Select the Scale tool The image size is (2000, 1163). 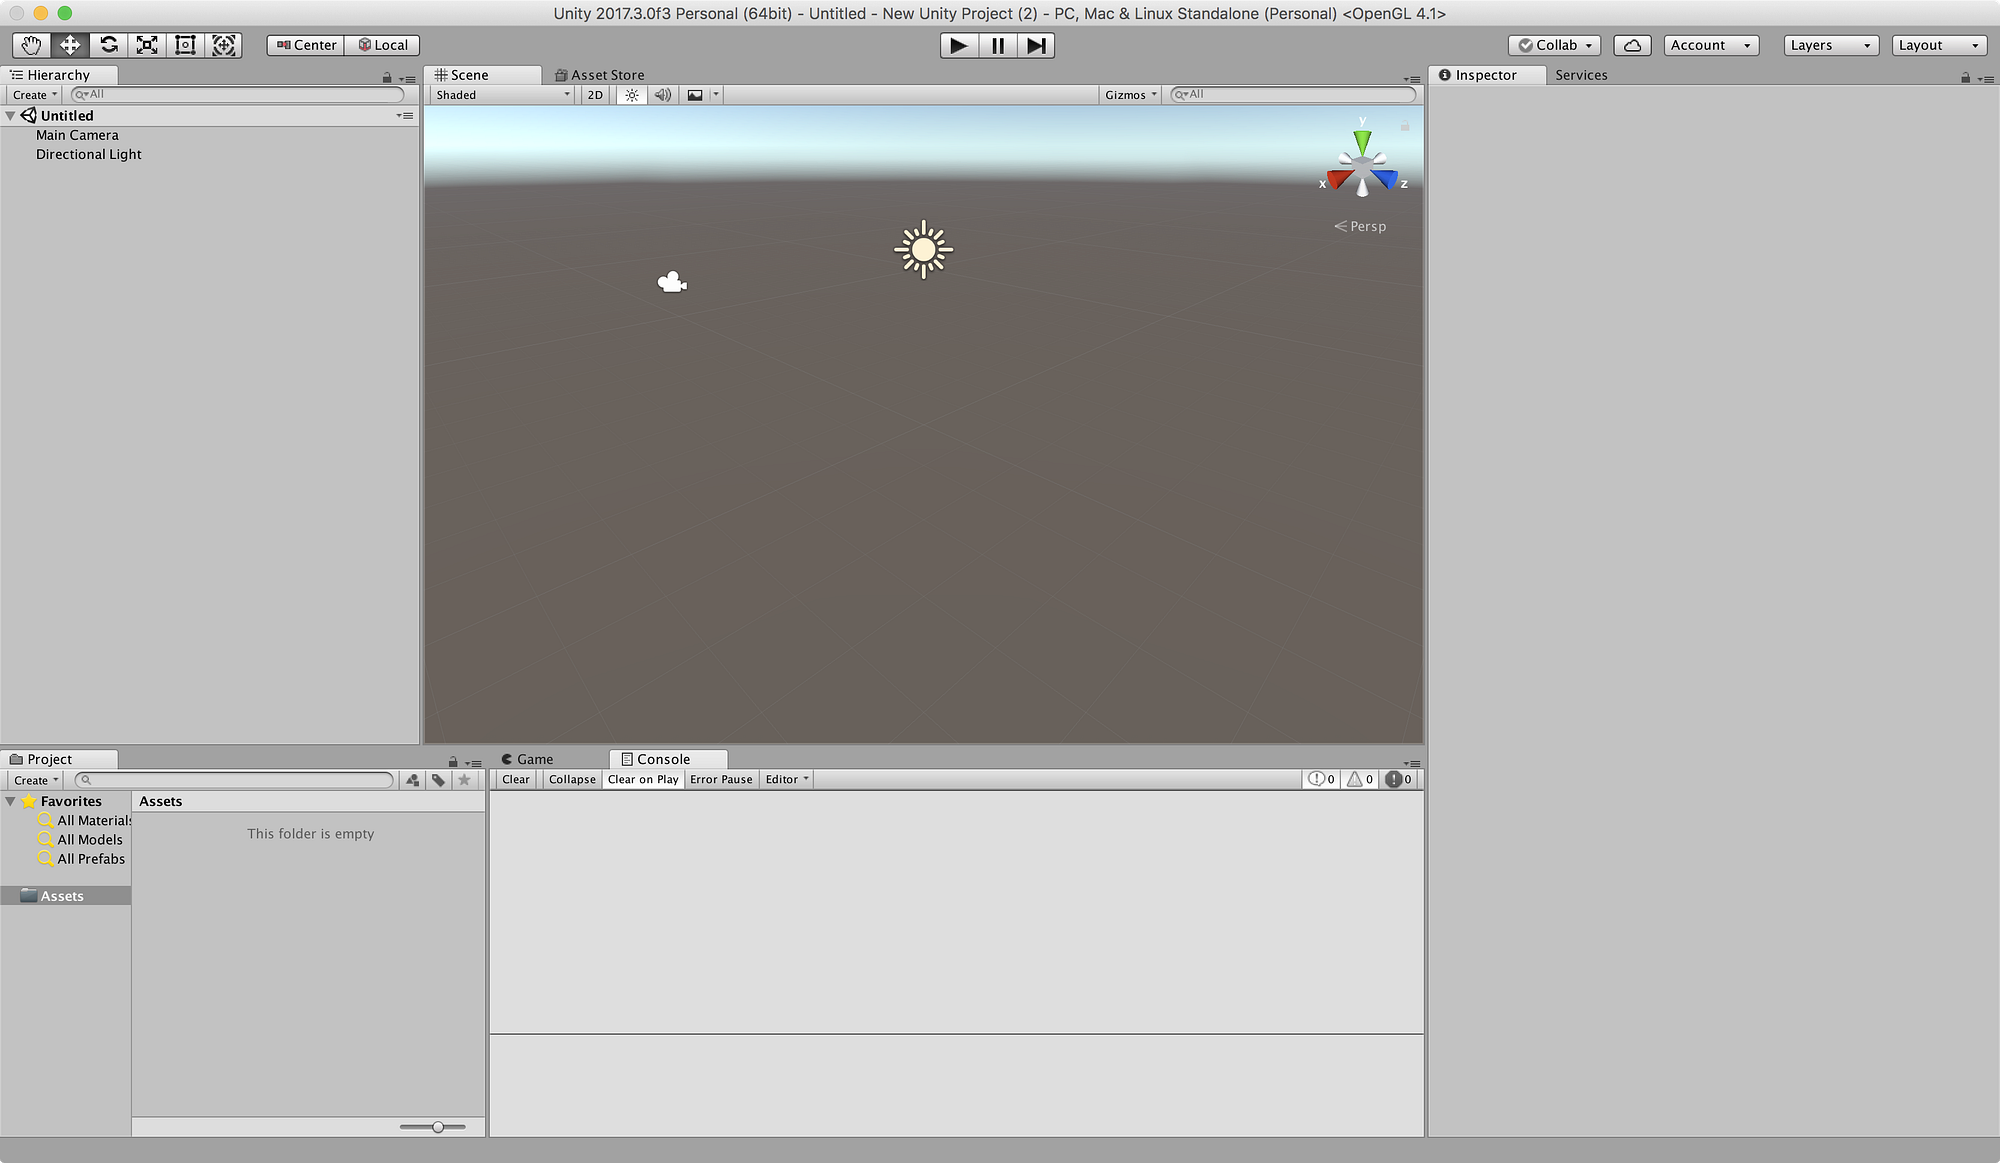pyautogui.click(x=147, y=45)
